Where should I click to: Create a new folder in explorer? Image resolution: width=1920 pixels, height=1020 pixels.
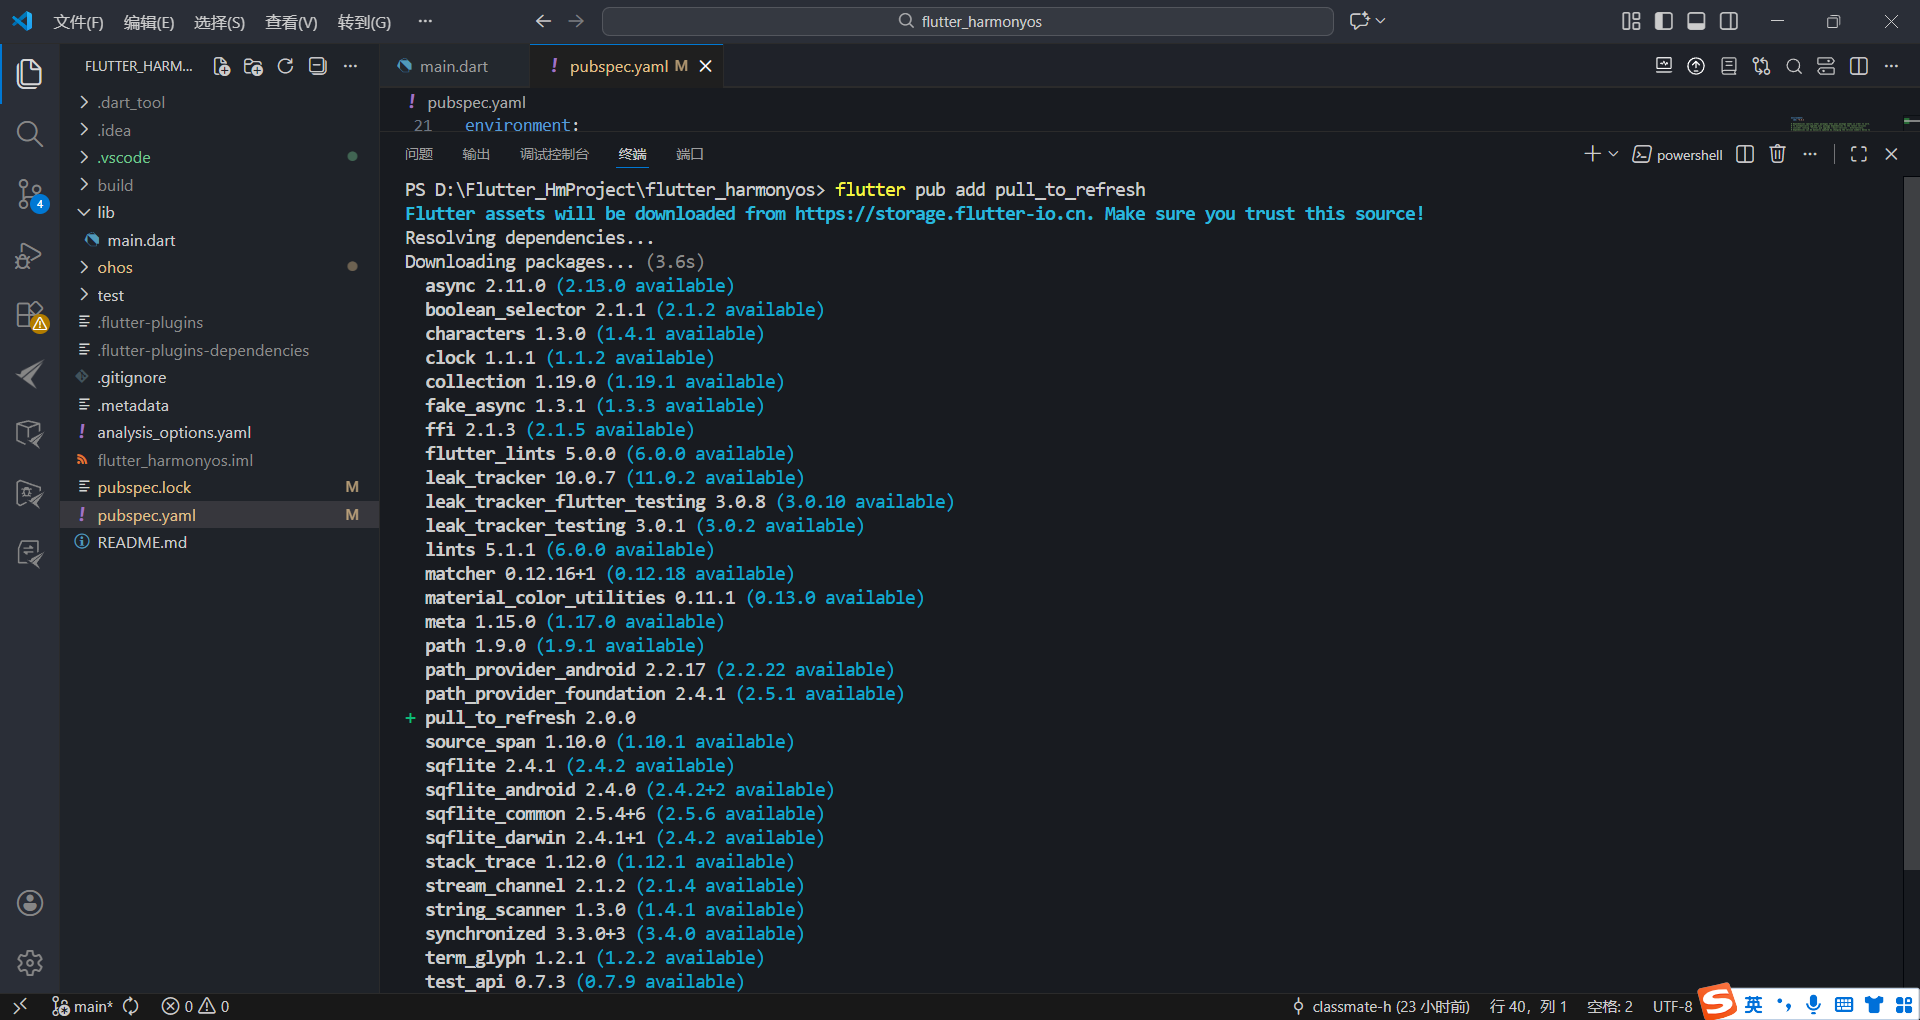click(x=253, y=66)
